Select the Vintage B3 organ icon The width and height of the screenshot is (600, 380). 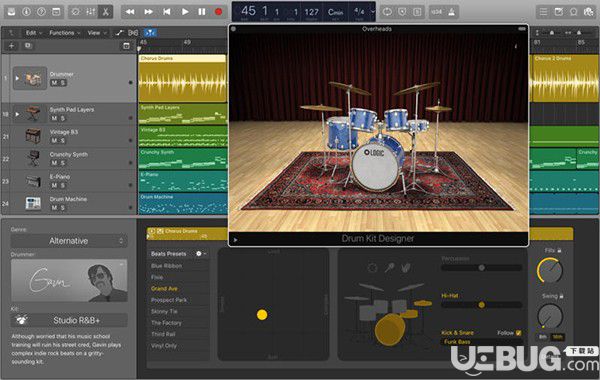(x=33, y=136)
